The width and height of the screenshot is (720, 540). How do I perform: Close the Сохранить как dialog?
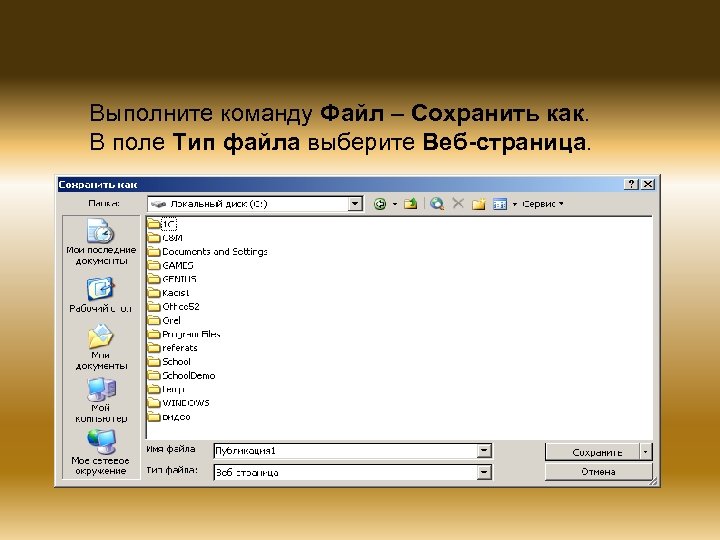pyautogui.click(x=648, y=184)
